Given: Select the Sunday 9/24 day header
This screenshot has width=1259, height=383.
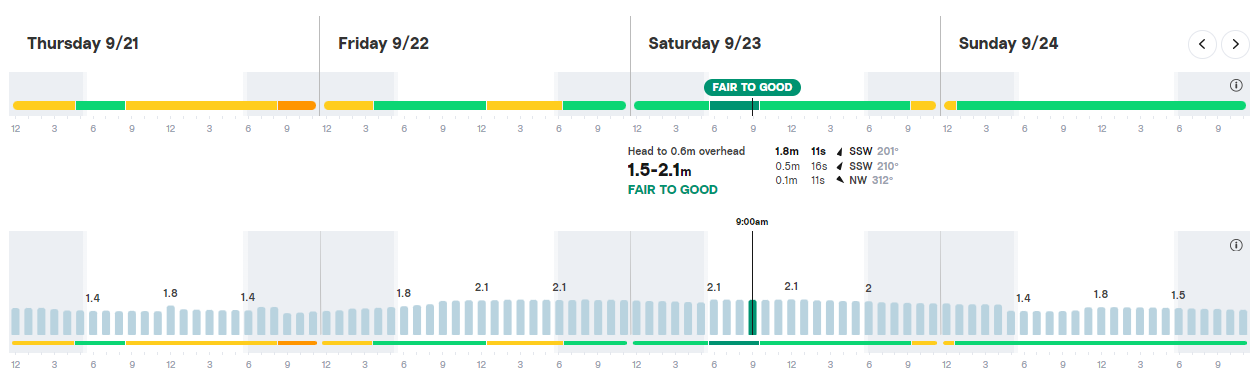Looking at the screenshot, I should point(1008,44).
